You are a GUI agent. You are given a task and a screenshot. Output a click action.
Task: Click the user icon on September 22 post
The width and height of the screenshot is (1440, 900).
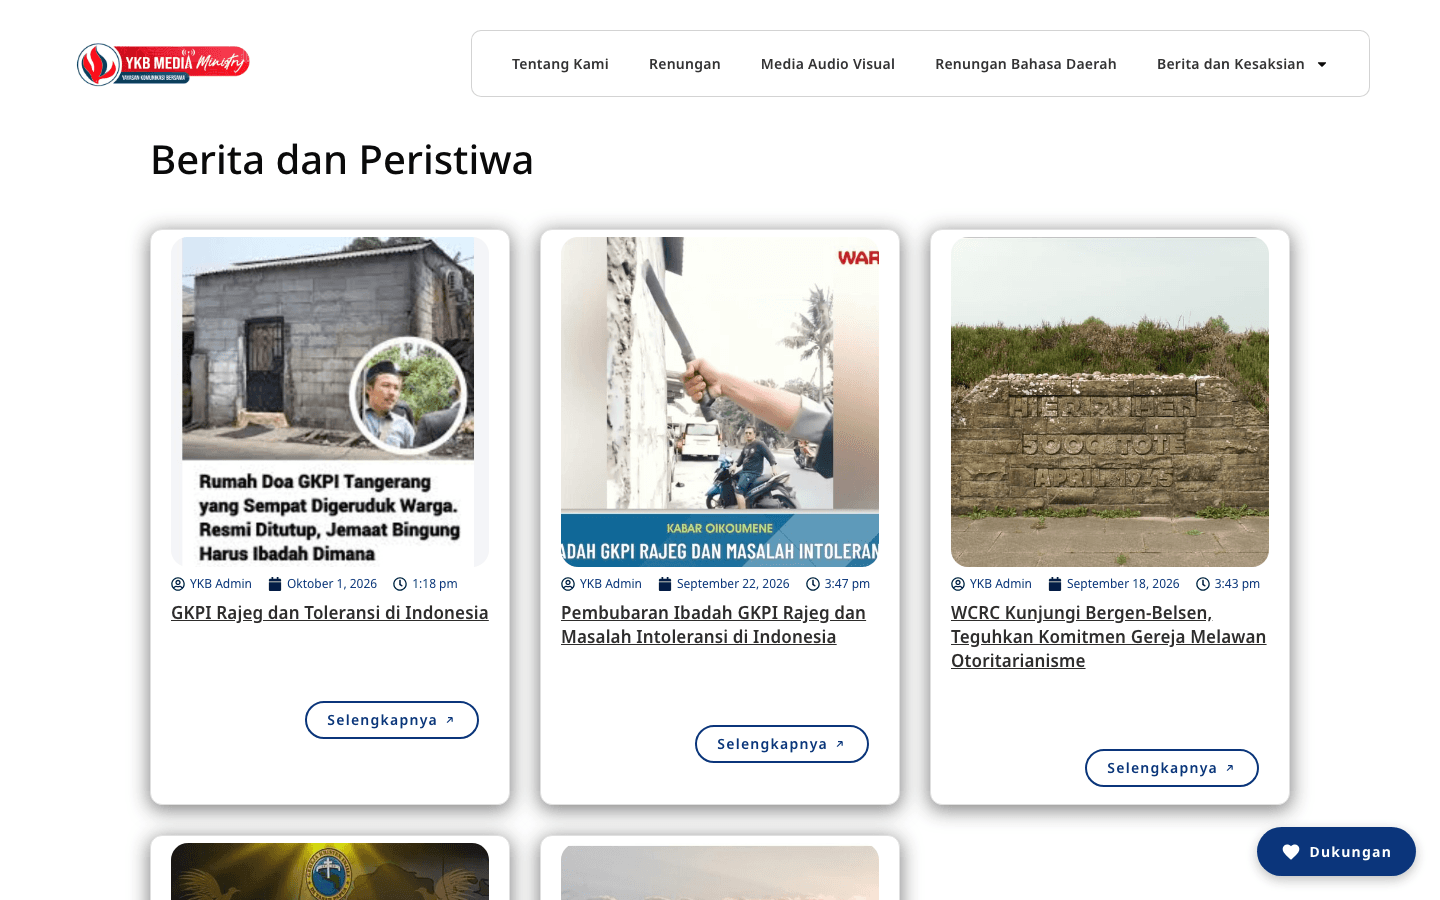[x=568, y=584]
